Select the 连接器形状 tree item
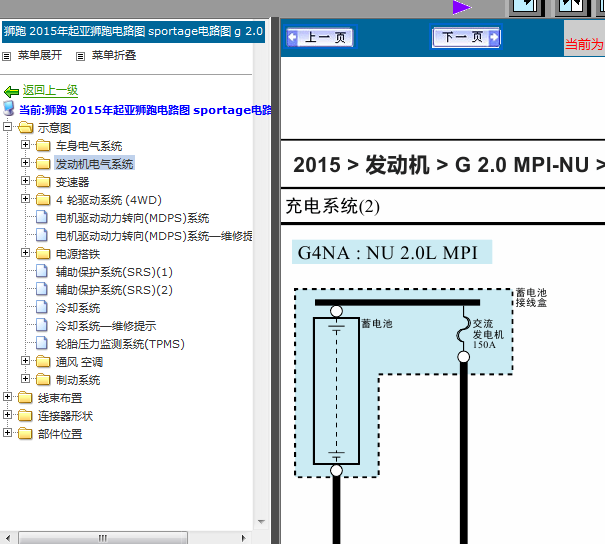This screenshot has width=605, height=544. (x=65, y=416)
